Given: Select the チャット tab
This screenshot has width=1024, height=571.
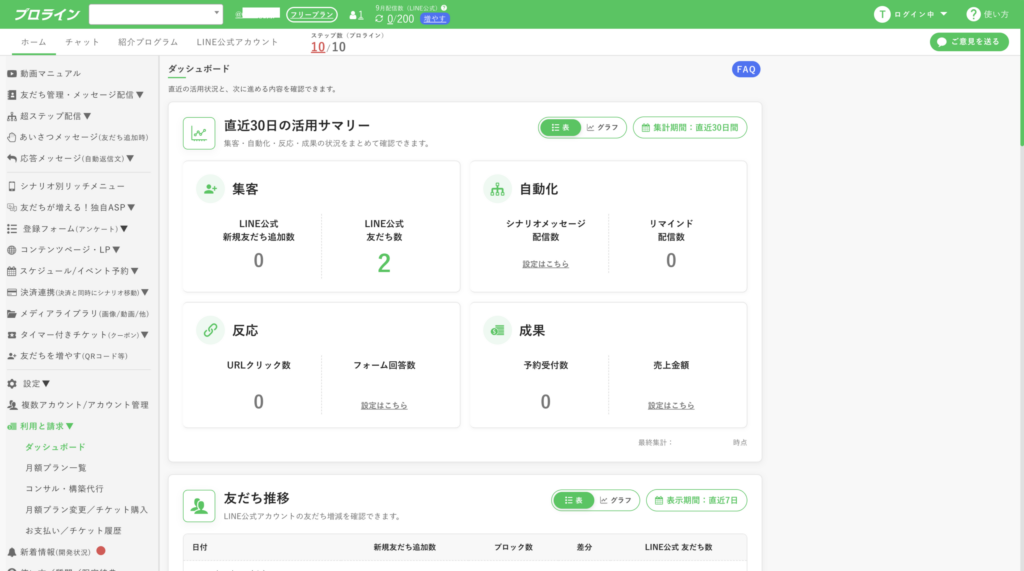Looking at the screenshot, I should (82, 42).
